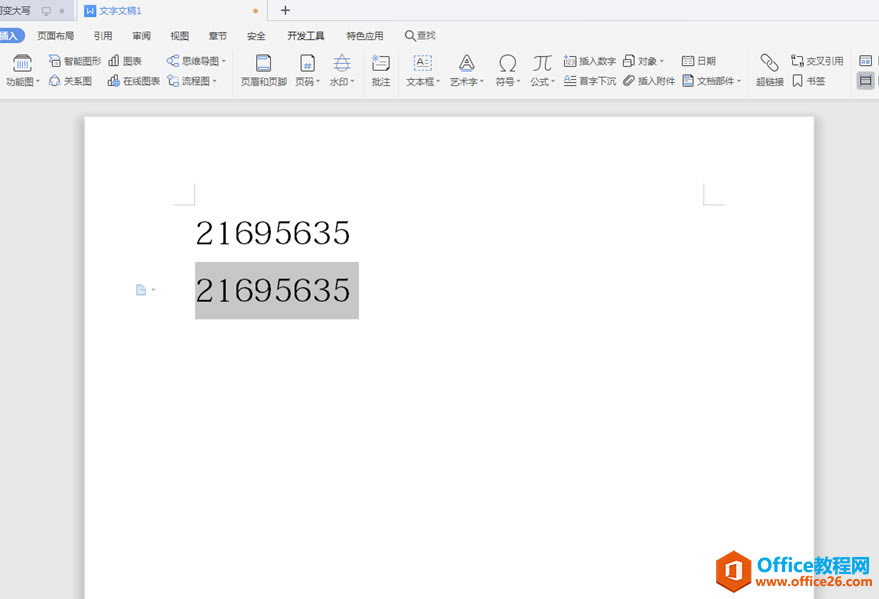Open 在线图表 online charts
The height and width of the screenshot is (599, 879).
coord(133,81)
